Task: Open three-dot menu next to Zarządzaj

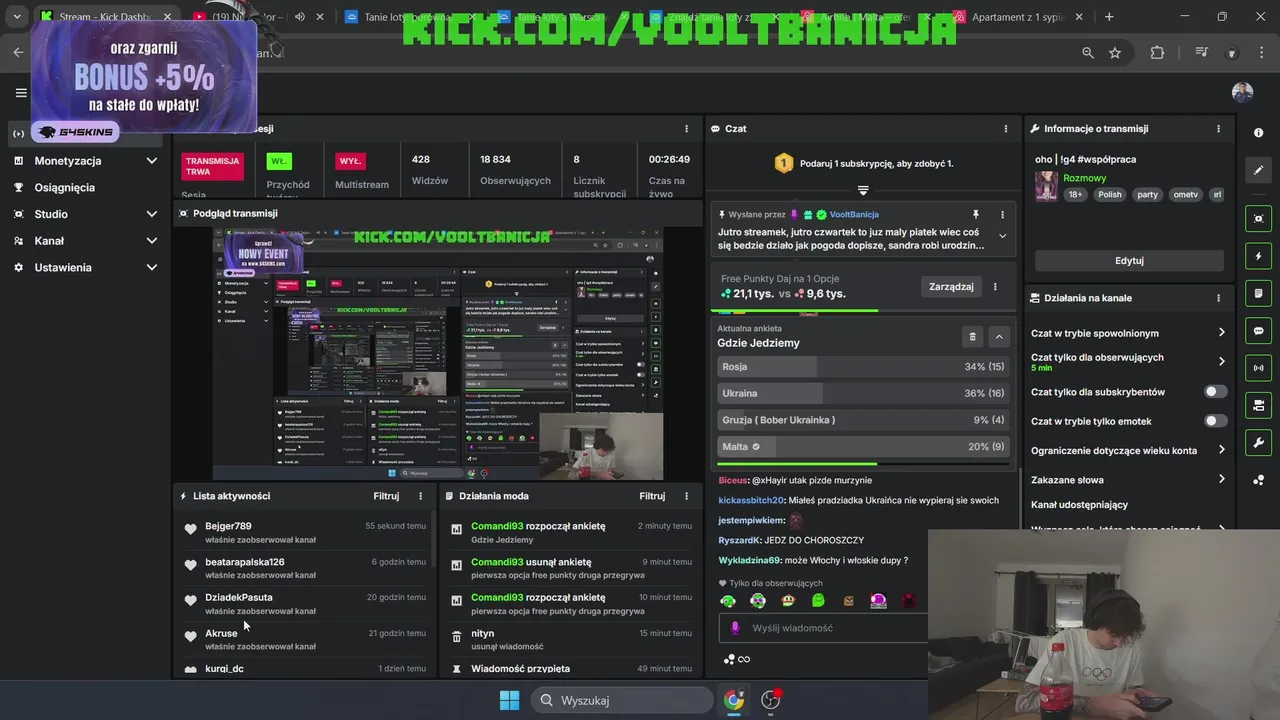Action: click(x=995, y=286)
